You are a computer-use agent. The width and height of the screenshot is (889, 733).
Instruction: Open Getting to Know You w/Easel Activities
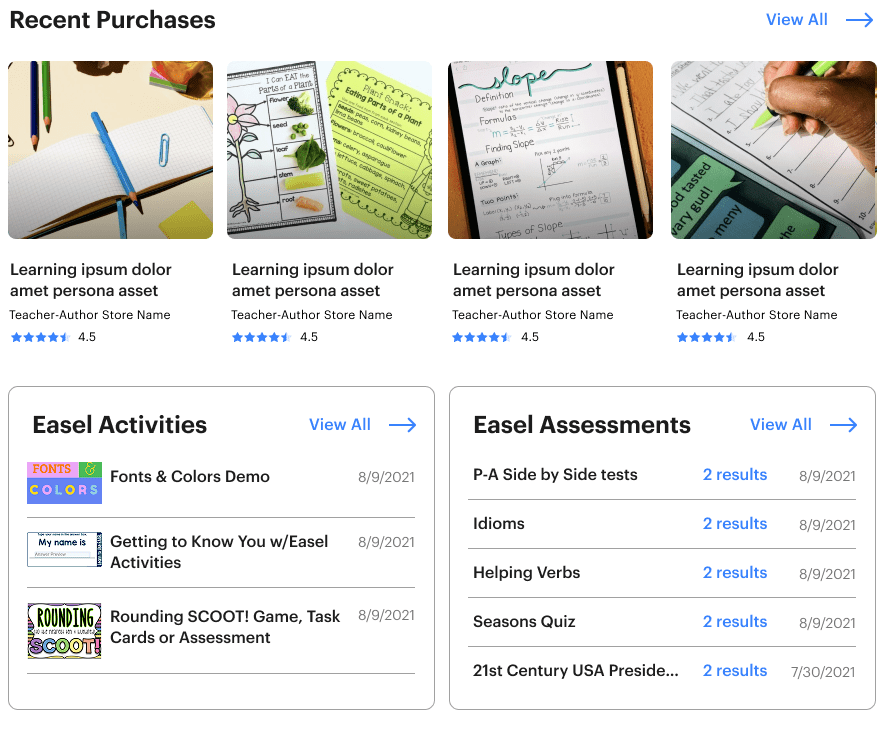click(219, 552)
